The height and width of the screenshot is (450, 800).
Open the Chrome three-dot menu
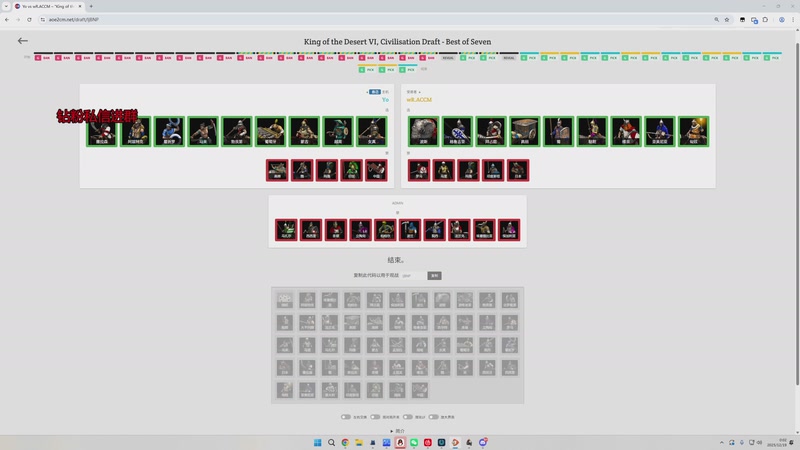pos(793,19)
